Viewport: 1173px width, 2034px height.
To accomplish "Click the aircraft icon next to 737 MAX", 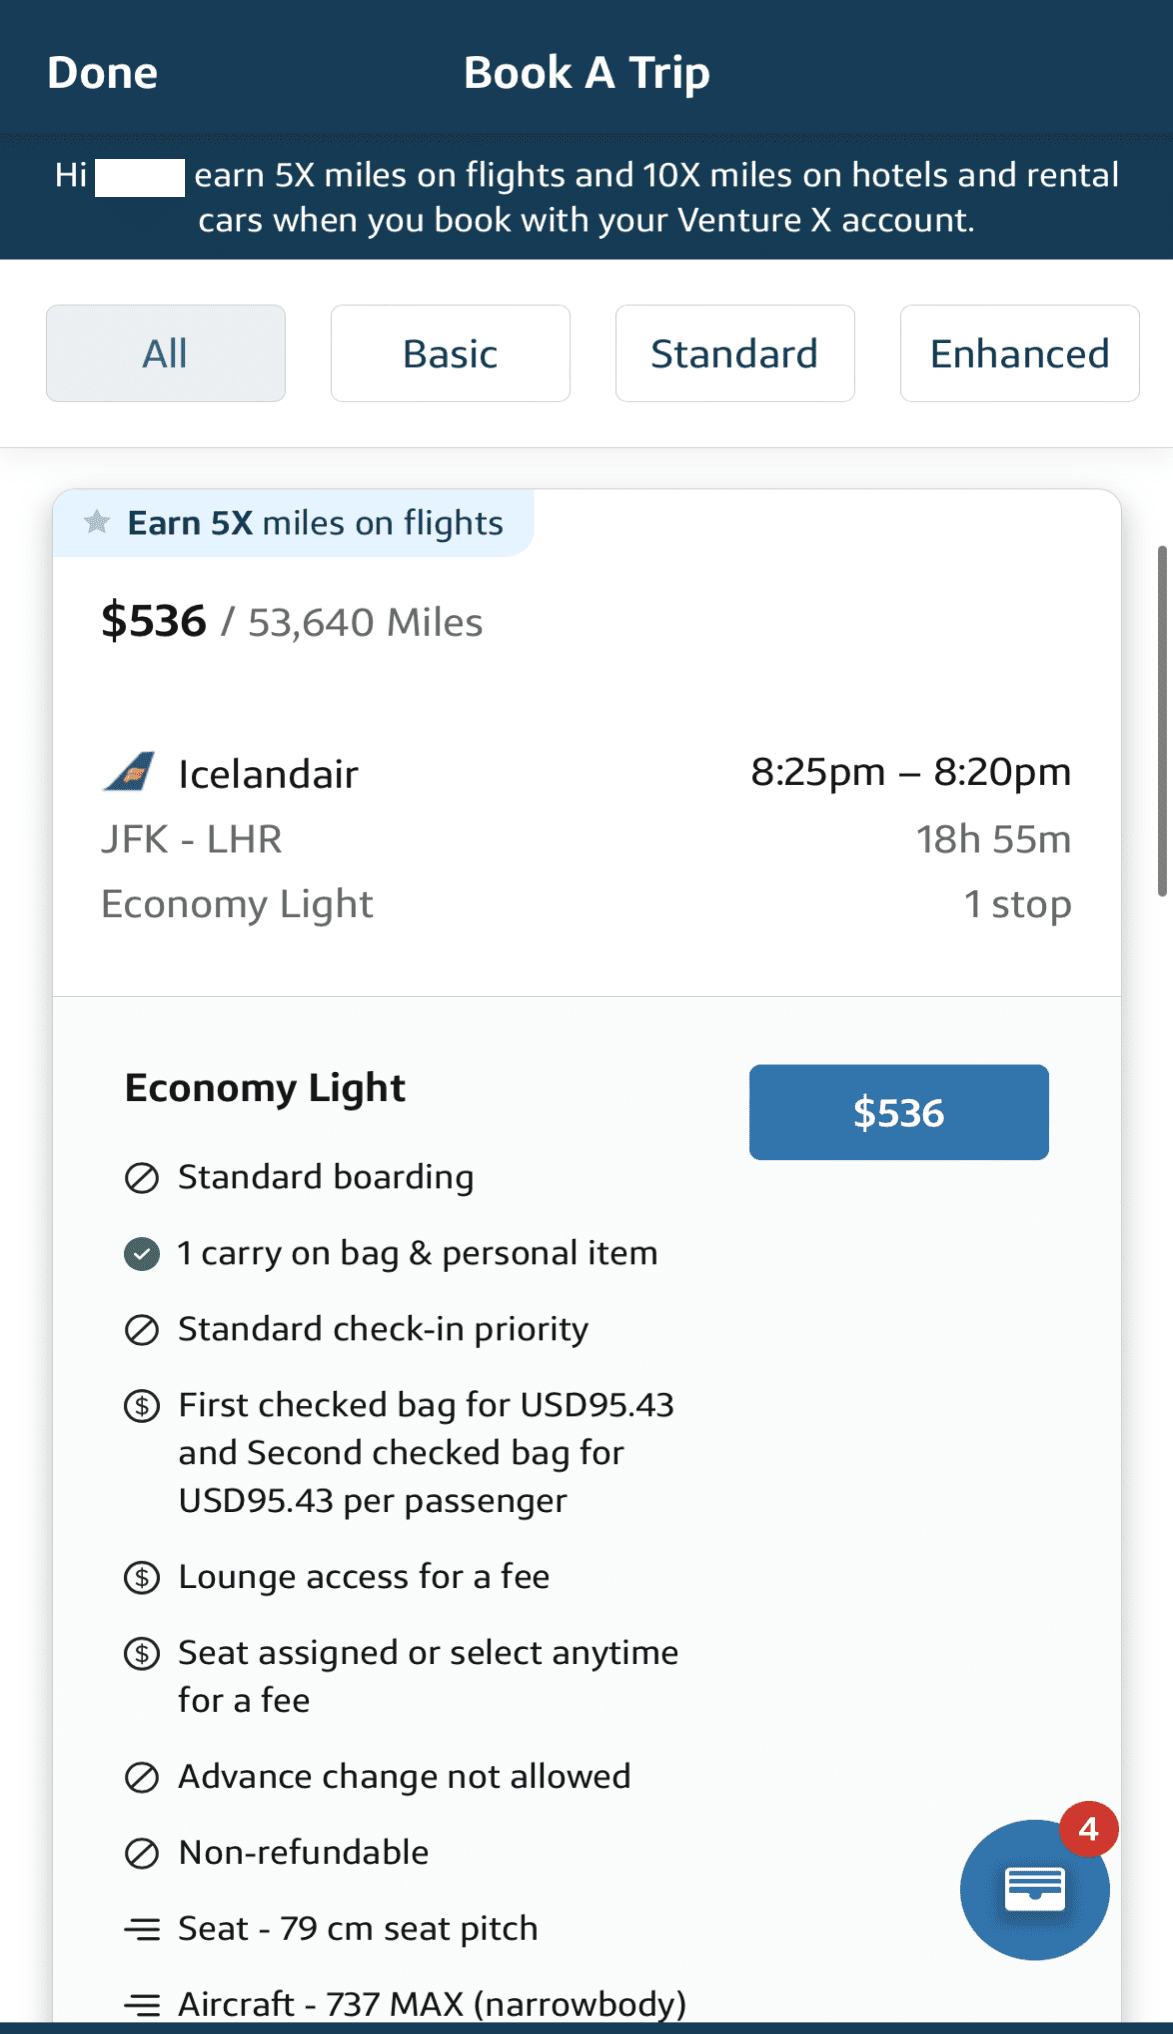I will (143, 2004).
